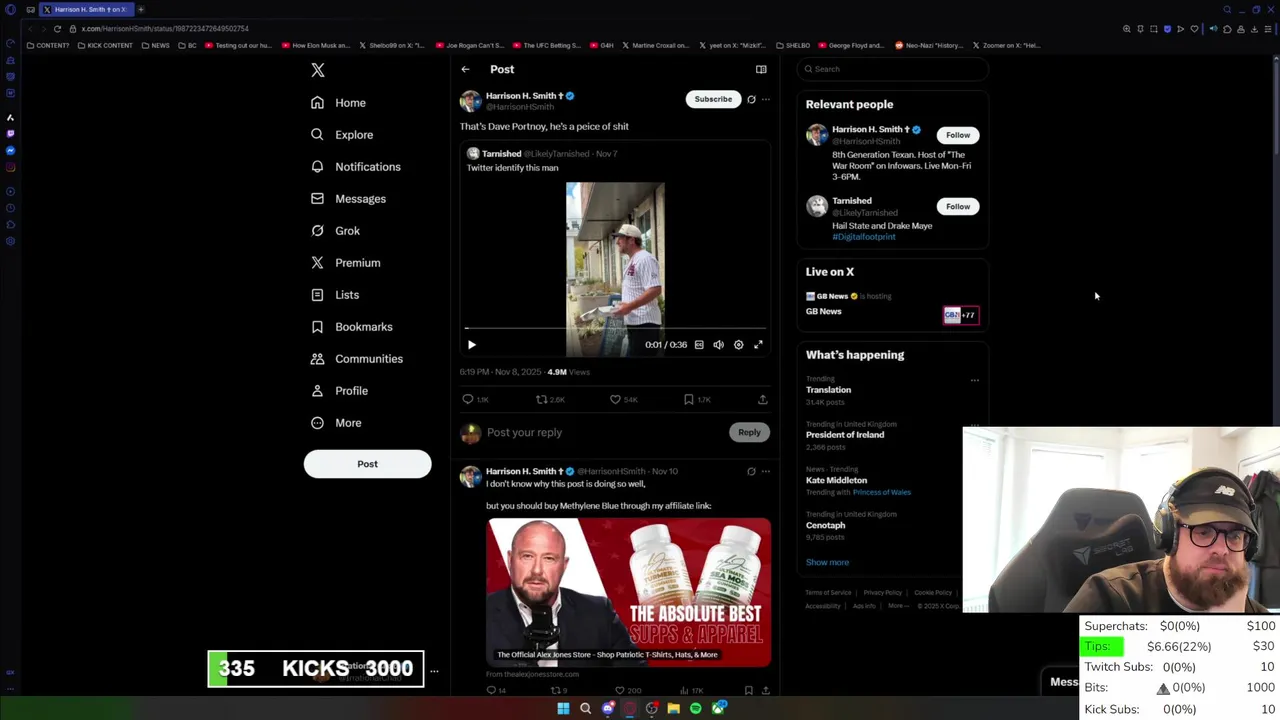This screenshot has width=1280, height=720.
Task: Click the X search box
Action: 893,69
